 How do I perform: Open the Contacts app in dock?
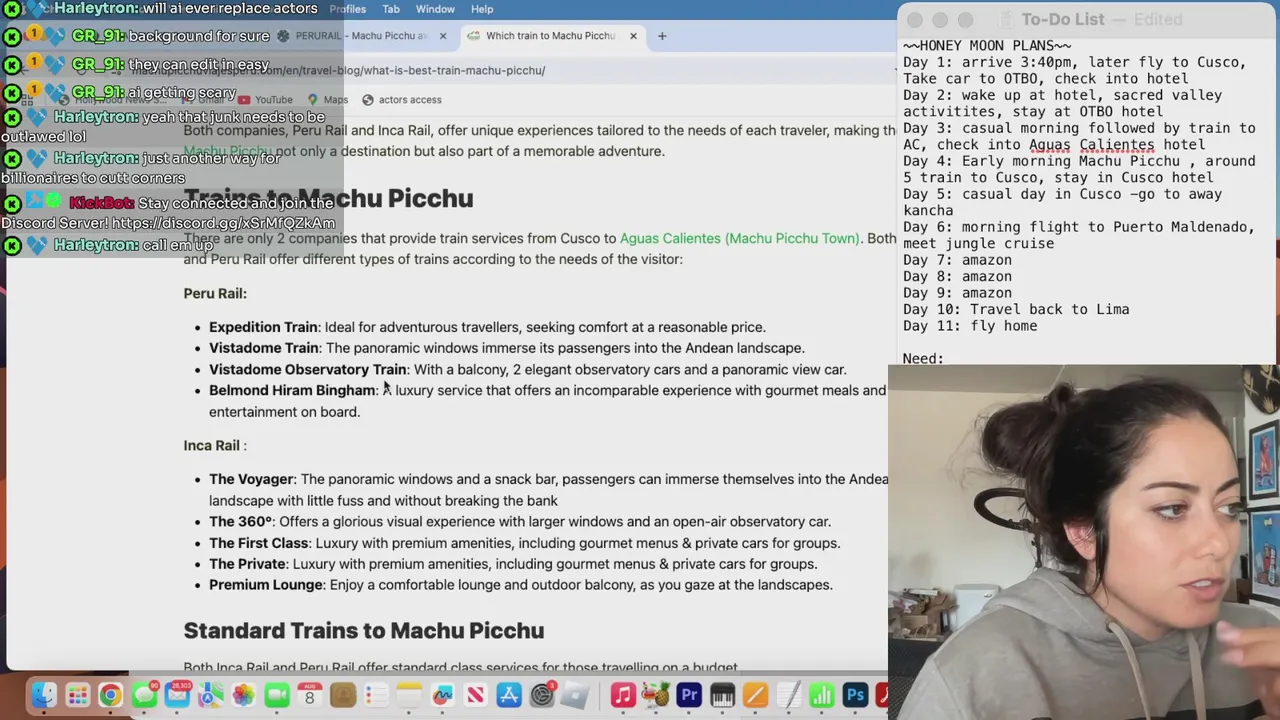coord(343,695)
